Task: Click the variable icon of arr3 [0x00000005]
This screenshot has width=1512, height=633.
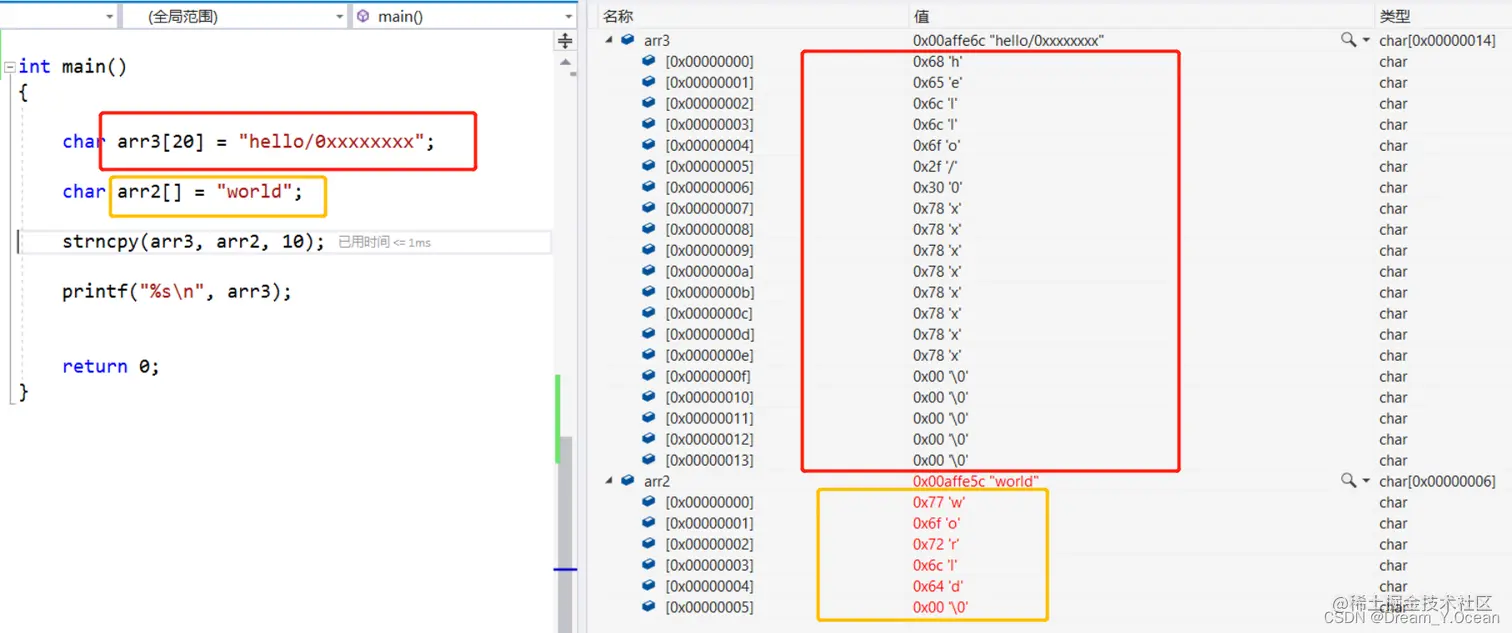Action: 649,166
